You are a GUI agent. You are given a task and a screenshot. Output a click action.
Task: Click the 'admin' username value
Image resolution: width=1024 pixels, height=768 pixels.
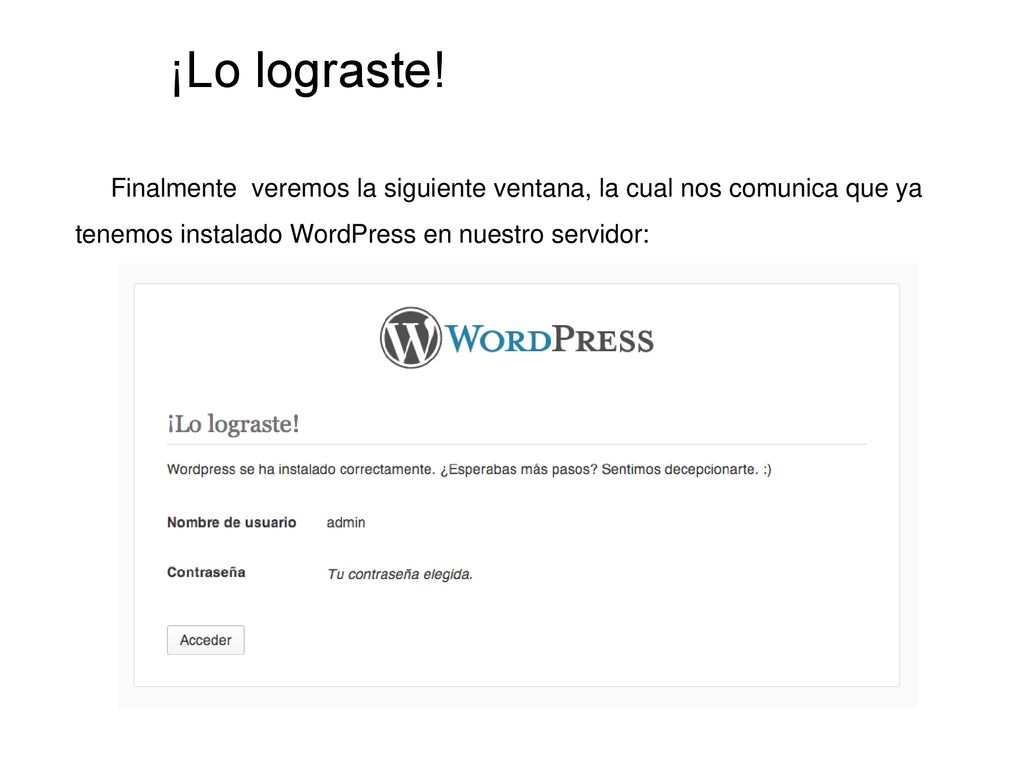pyautogui.click(x=346, y=522)
